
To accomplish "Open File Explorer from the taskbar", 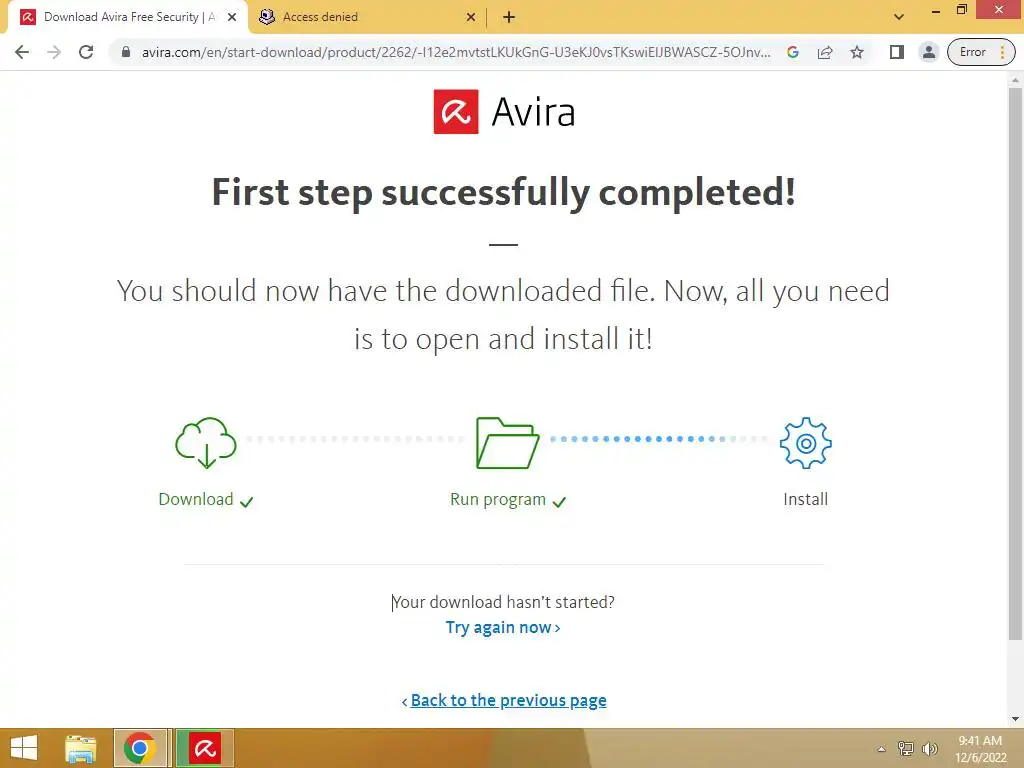I will 81,748.
